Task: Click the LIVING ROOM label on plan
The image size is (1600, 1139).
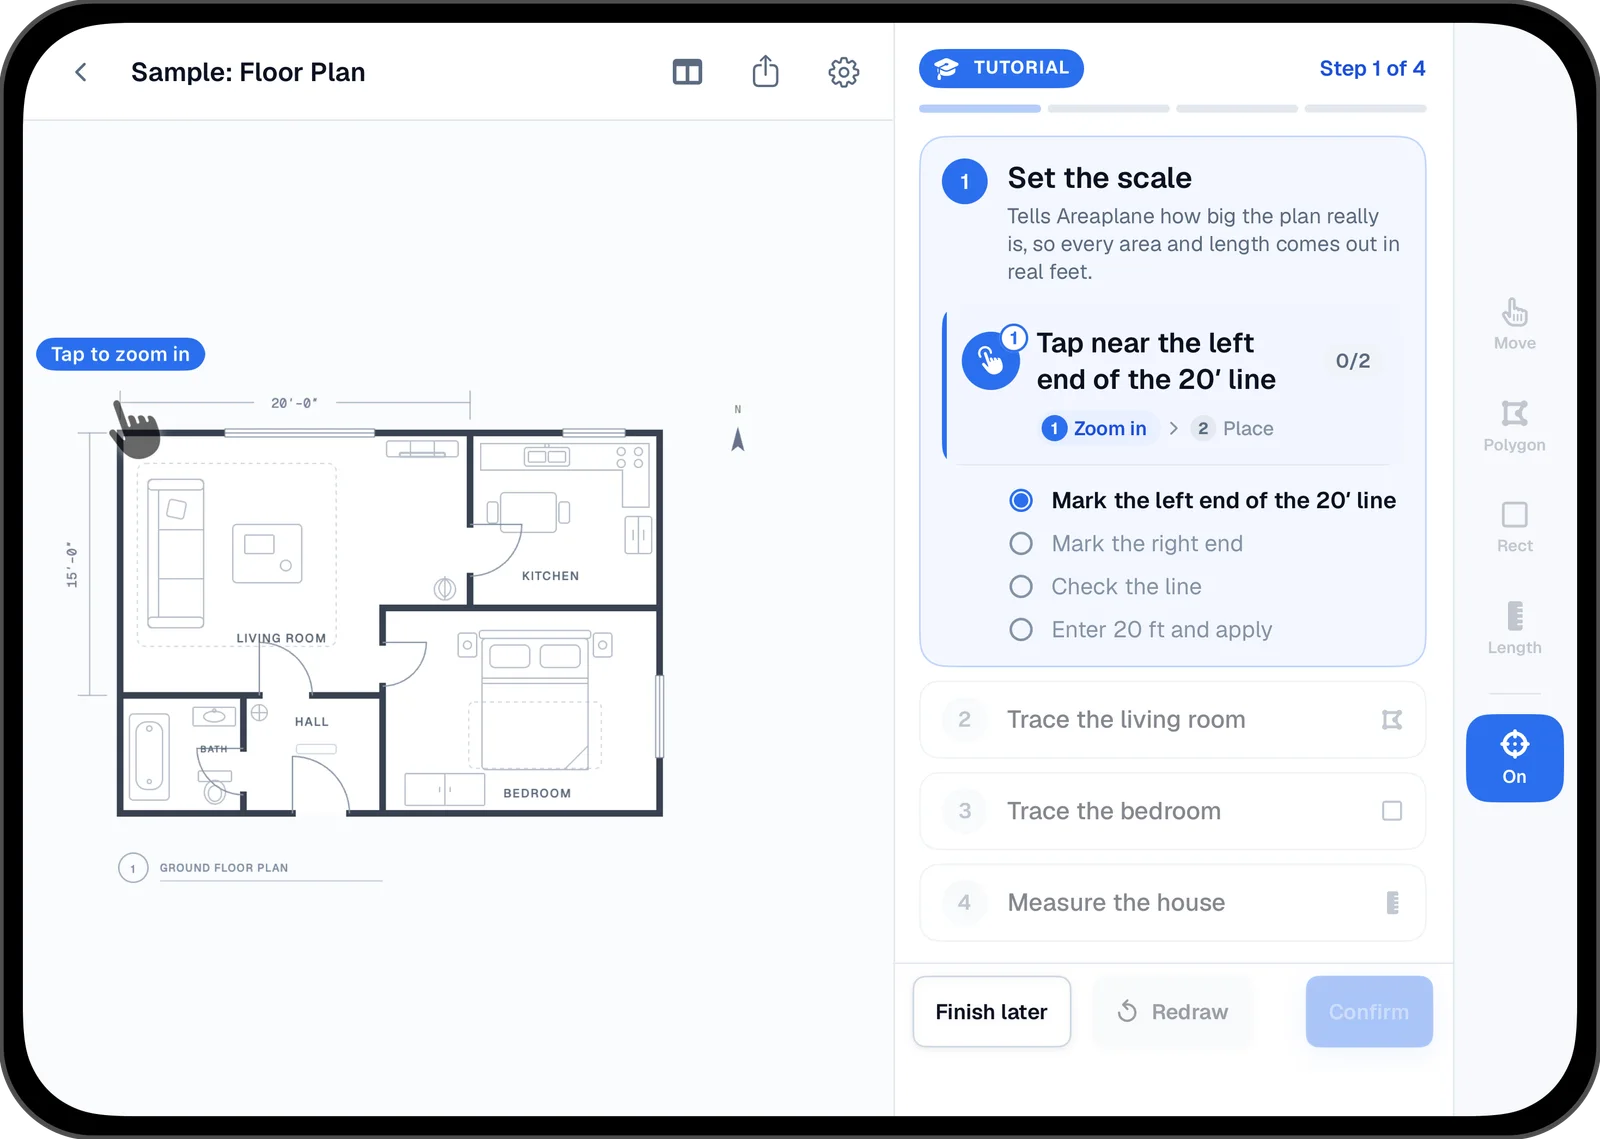Action: [281, 638]
